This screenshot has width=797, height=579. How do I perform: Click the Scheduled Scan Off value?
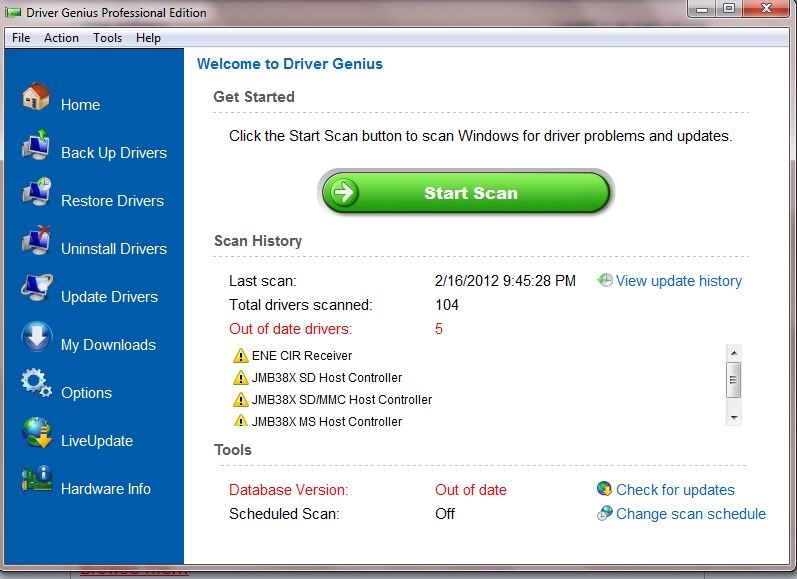point(445,513)
